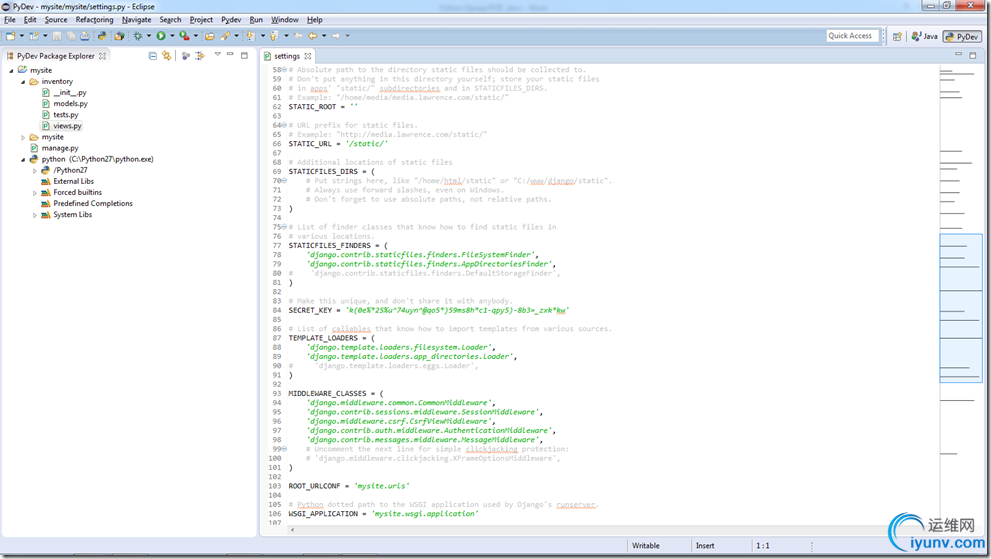Open the Navigate menu
991x559 pixels.
tap(137, 20)
